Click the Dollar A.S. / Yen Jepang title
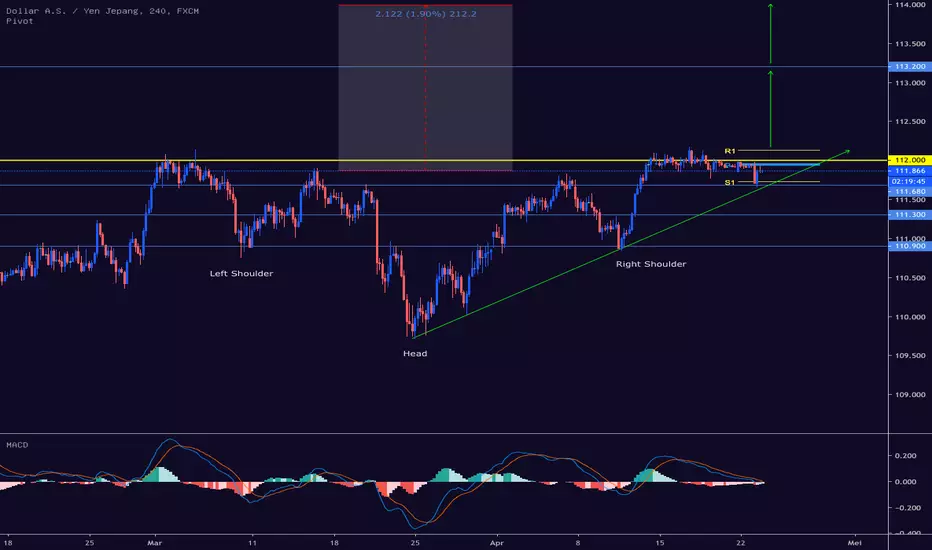The width and height of the screenshot is (932, 550). pos(102,11)
